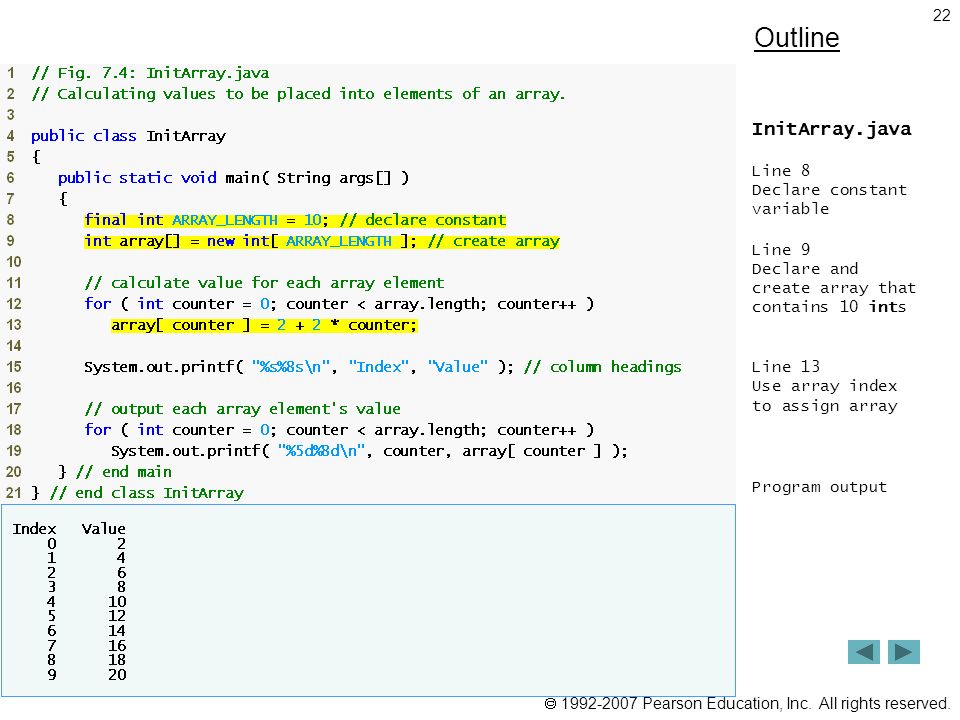Click the 'Line 9' outline note
Screen dimensions: 960x720
point(781,249)
